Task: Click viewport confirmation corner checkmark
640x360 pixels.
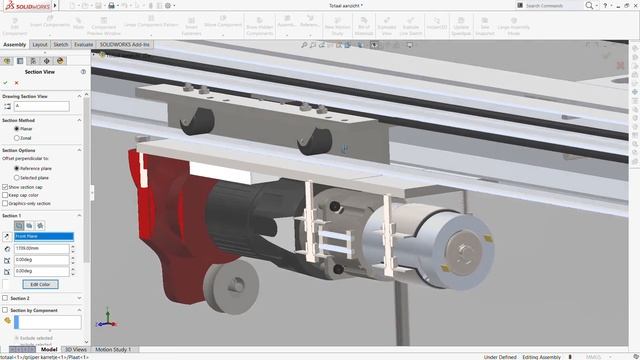Action: pyautogui.click(x=607, y=56)
